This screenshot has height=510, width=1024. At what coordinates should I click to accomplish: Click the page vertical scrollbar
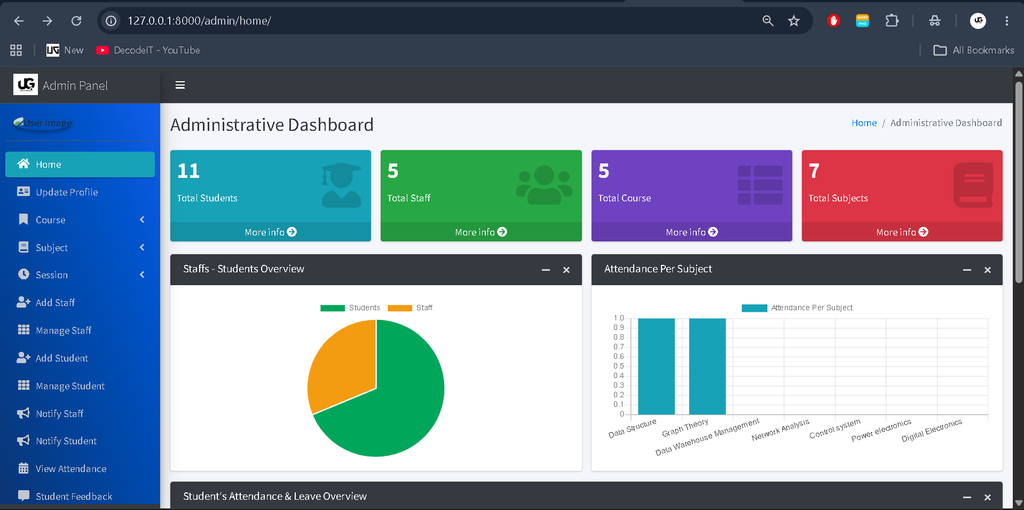pyautogui.click(x=1019, y=183)
